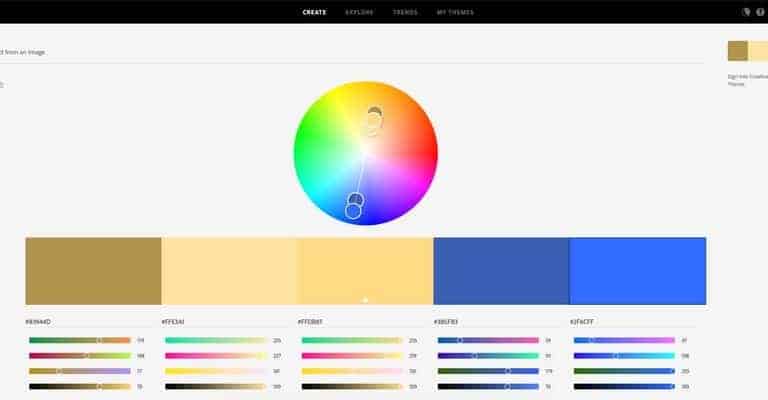
Task: Select the cream handle below the tan handle
Action: tap(374, 122)
